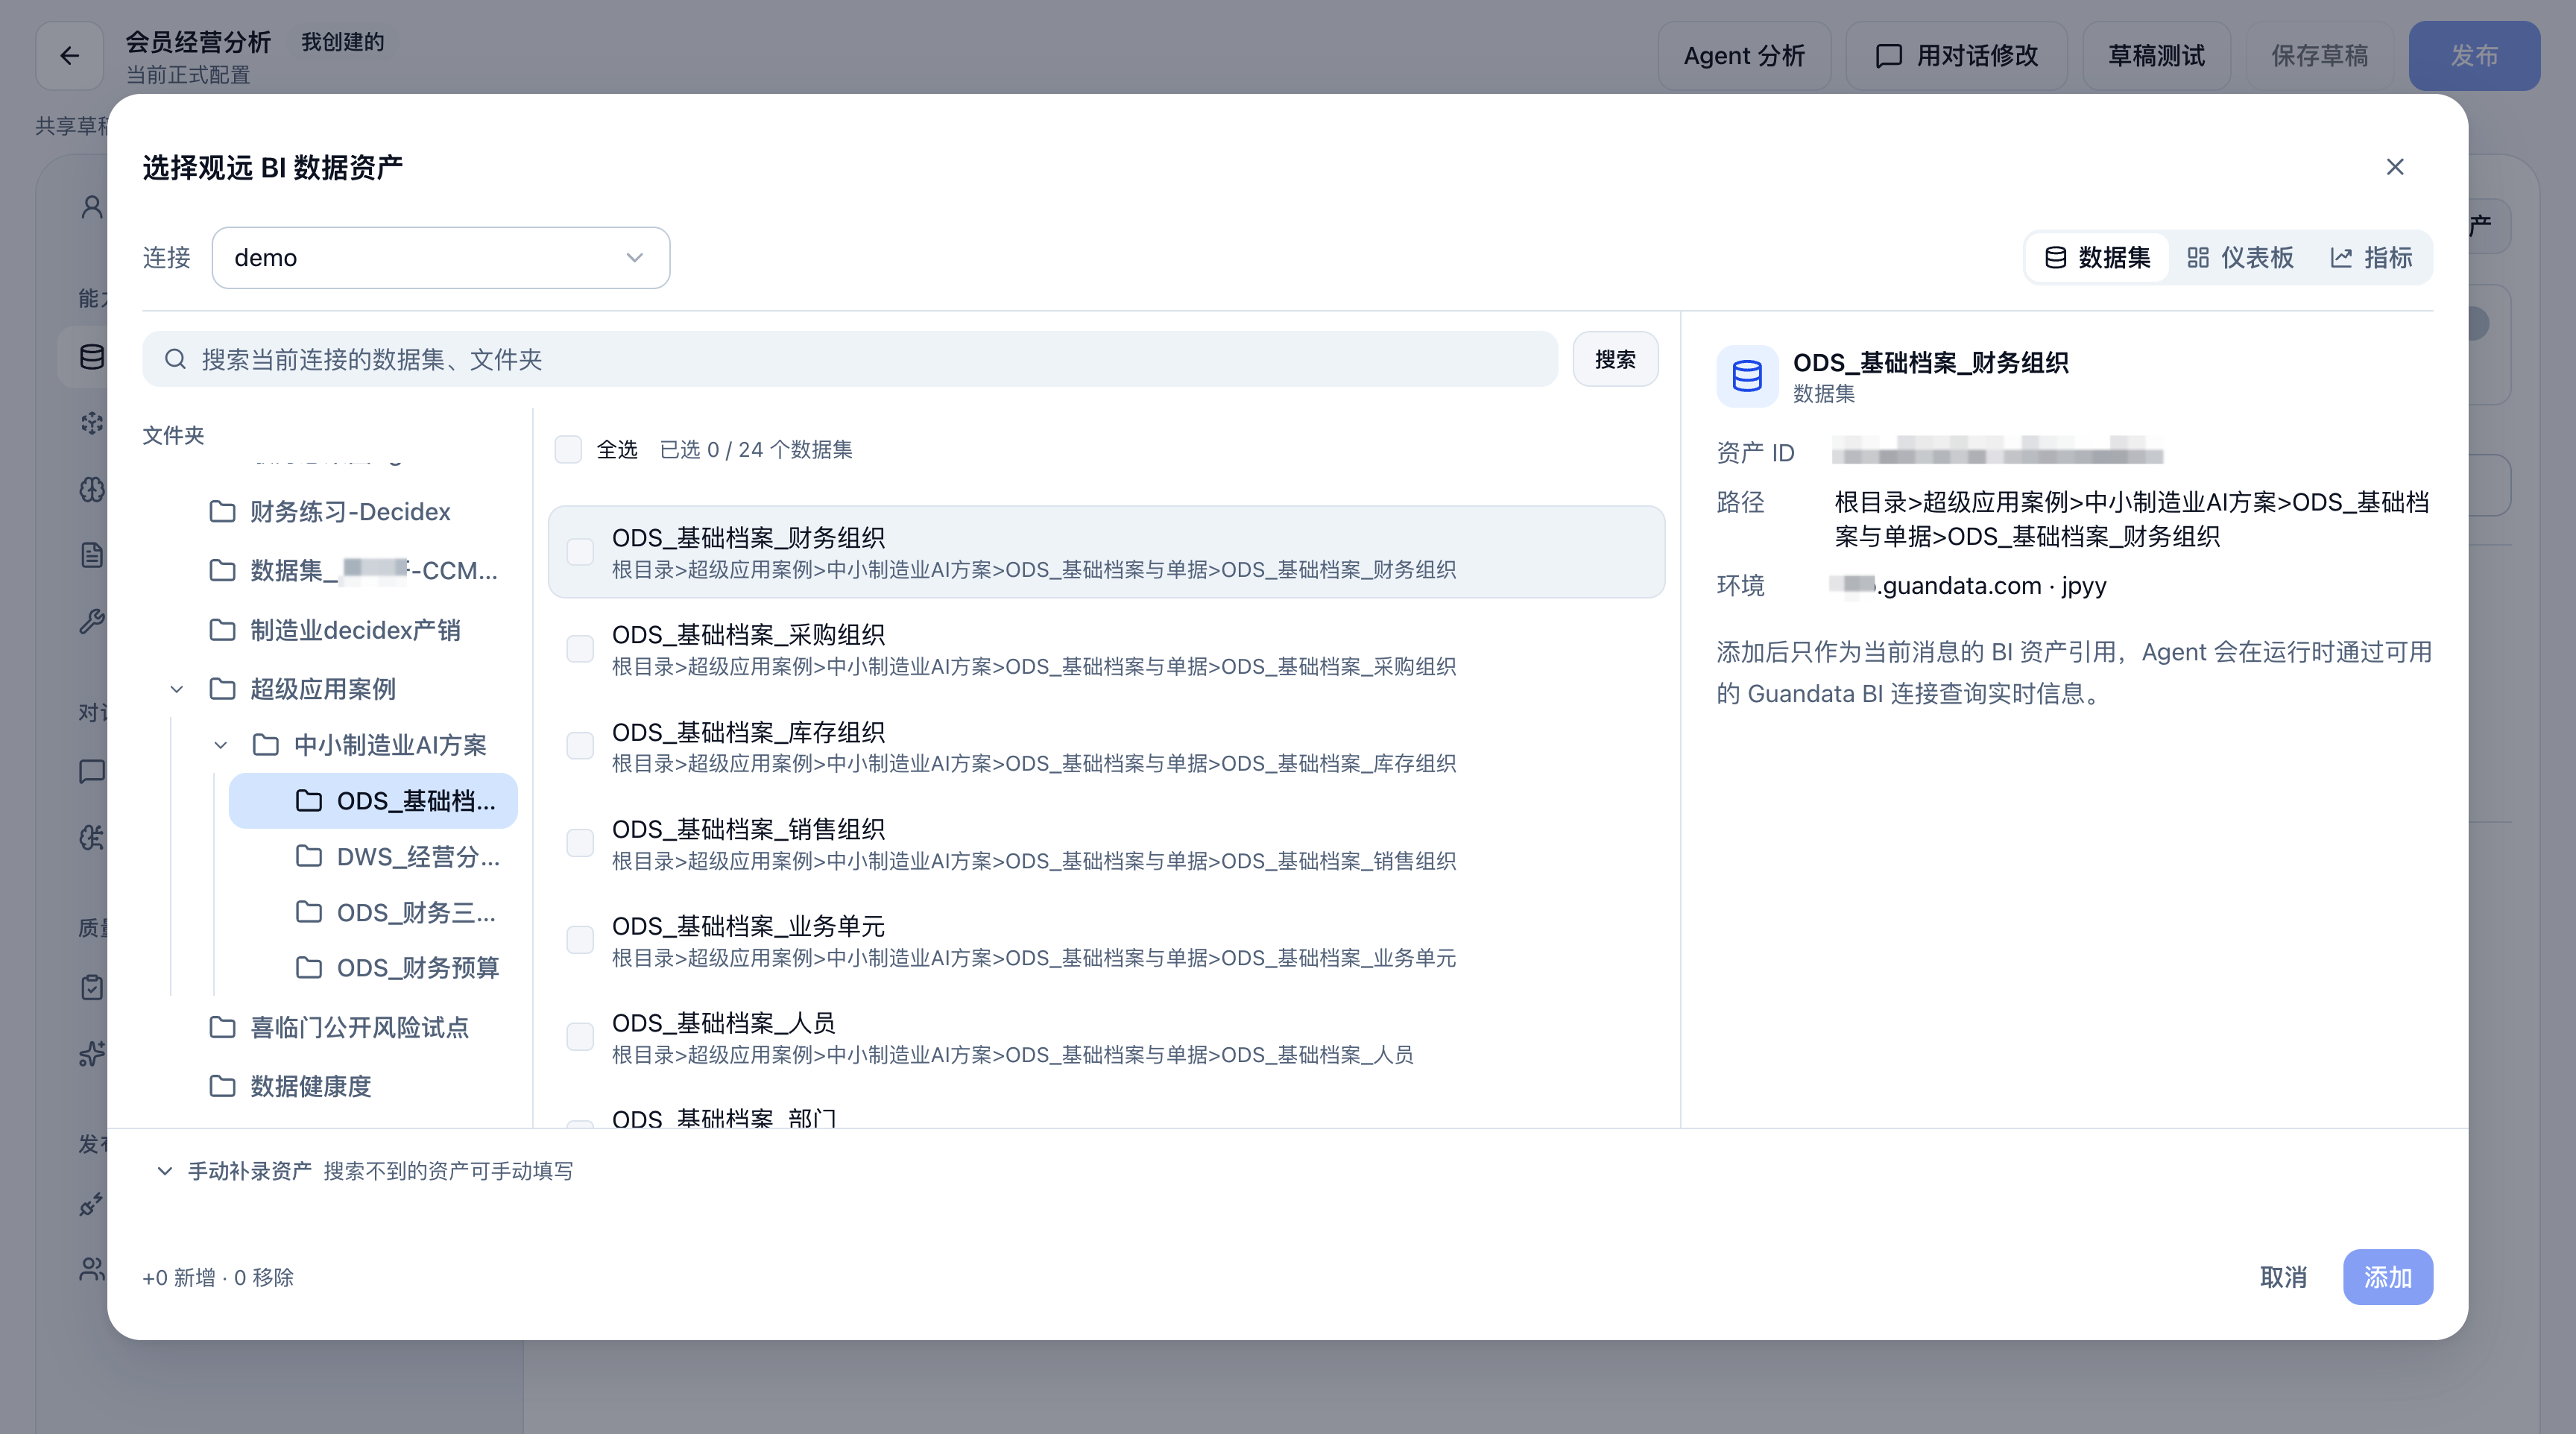Collapse the 中小制造业AI方案 folder chevron

point(221,745)
